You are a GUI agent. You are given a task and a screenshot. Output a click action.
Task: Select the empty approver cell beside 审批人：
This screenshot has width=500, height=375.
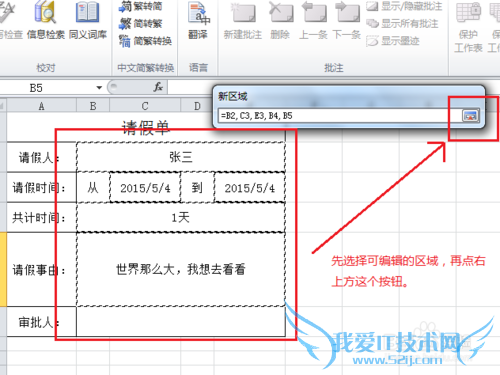coord(181,322)
